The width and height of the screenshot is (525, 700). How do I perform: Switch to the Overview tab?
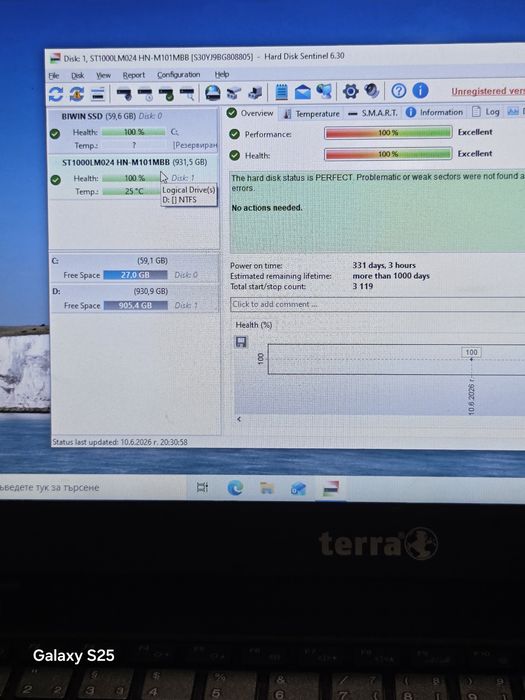[250, 113]
